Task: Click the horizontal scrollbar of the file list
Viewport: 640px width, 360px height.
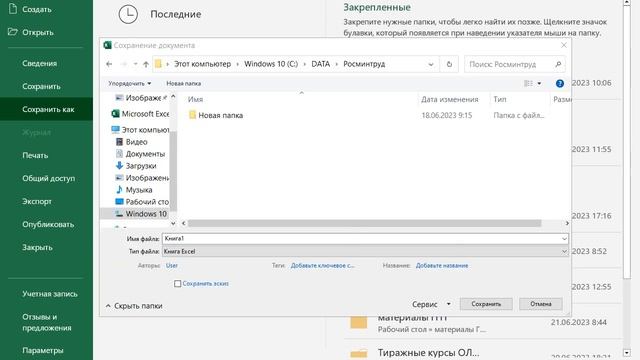Action: (364, 223)
